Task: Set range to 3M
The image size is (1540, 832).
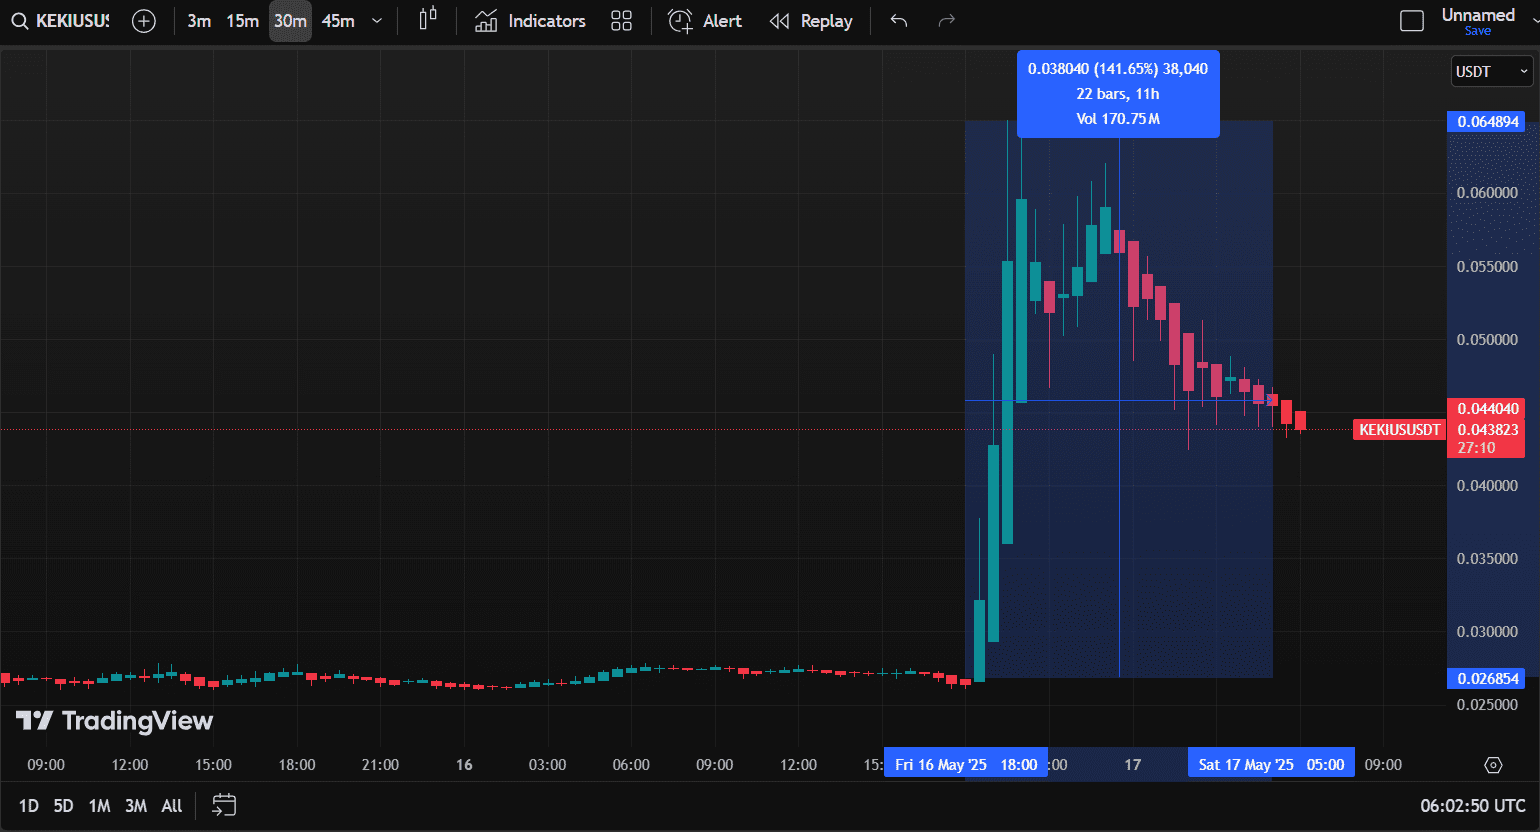Action: [136, 806]
